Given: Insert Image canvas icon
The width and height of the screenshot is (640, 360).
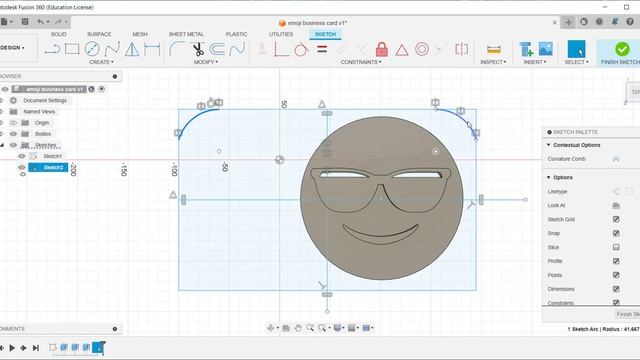Looking at the screenshot, I should pyautogui.click(x=545, y=49).
